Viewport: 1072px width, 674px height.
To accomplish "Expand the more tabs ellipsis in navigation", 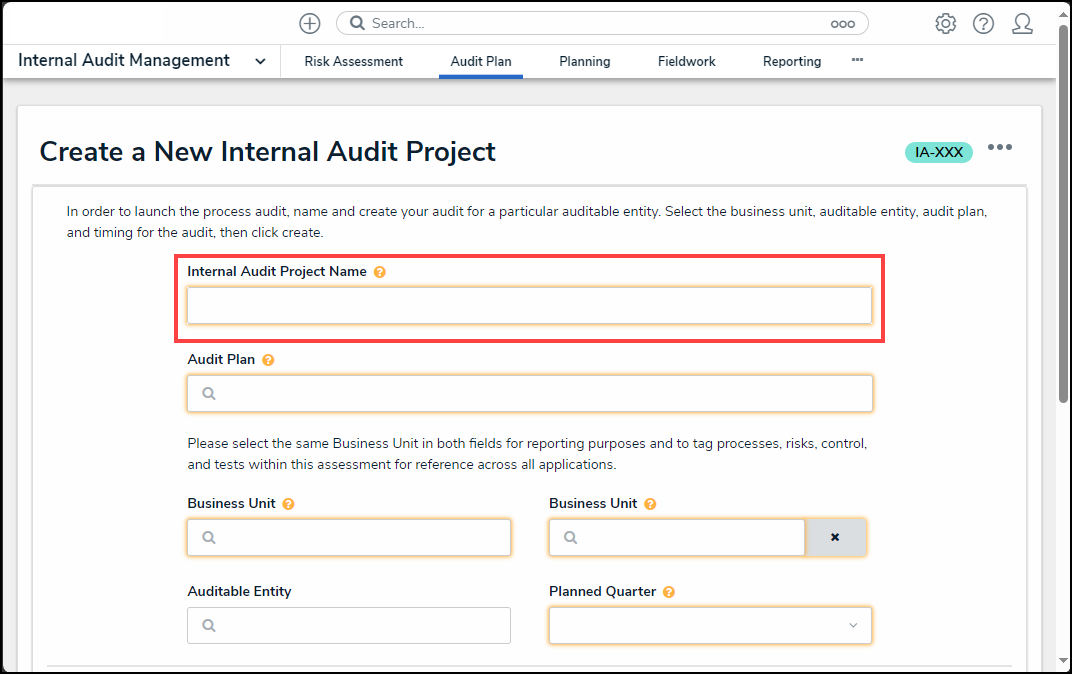I will [x=857, y=60].
